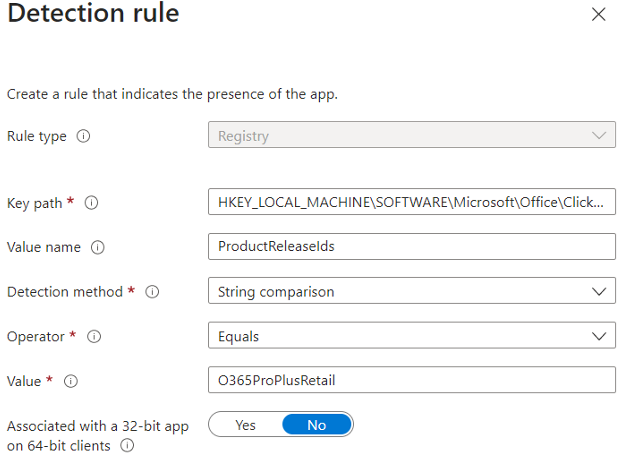Click the Key path label text
Image resolution: width=624 pixels, height=467 pixels.
pos(35,203)
